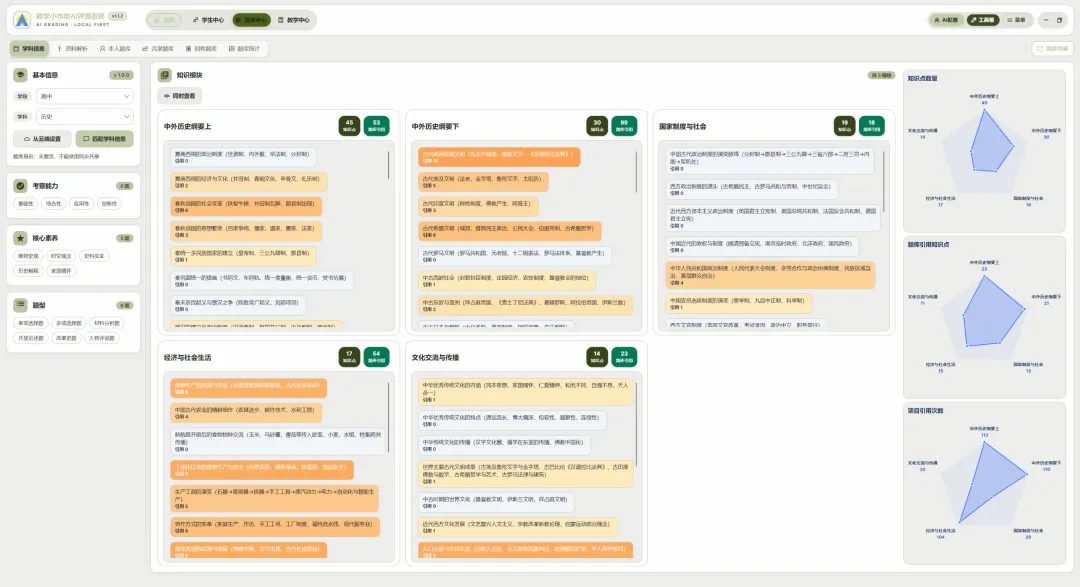Switch to the 学生中心 tab
This screenshot has height=587, width=1080.
(208, 20)
